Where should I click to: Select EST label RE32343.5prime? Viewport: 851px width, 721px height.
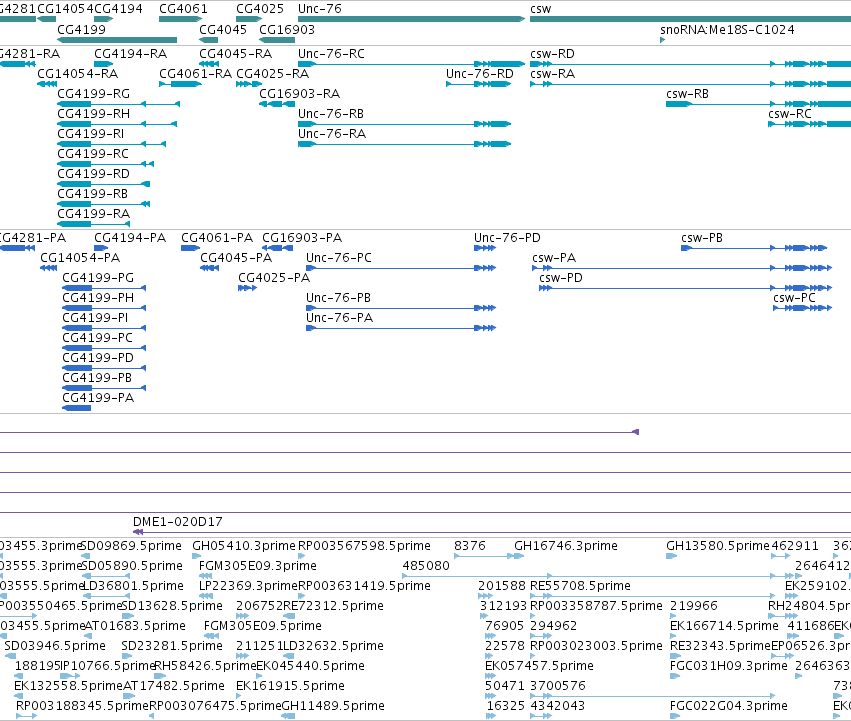point(720,646)
